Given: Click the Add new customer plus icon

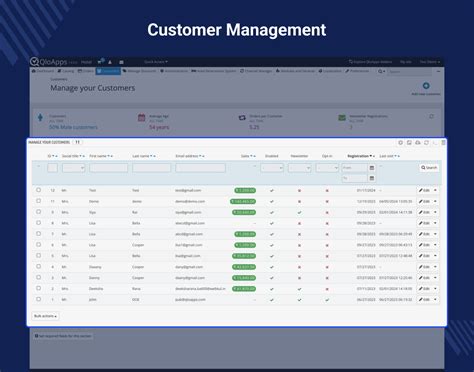Looking at the screenshot, I should coord(426,86).
